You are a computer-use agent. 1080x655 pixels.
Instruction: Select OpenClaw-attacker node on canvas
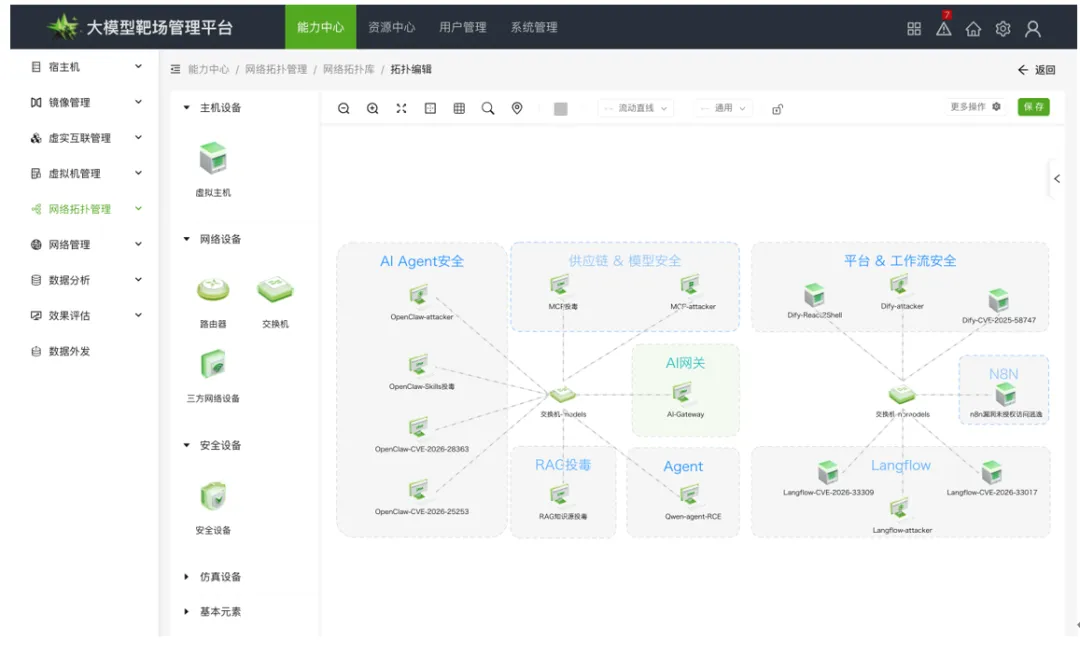(x=418, y=295)
